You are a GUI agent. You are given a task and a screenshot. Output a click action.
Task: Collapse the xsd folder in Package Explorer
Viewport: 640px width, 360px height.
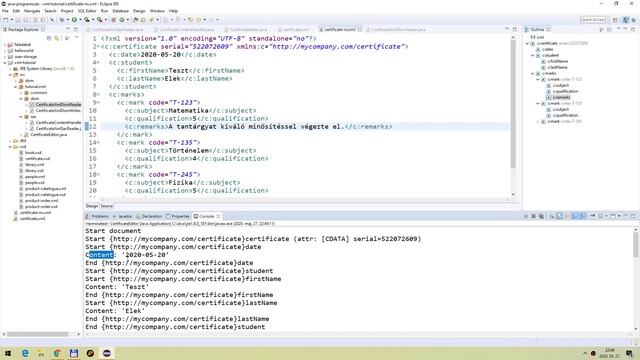(11, 147)
